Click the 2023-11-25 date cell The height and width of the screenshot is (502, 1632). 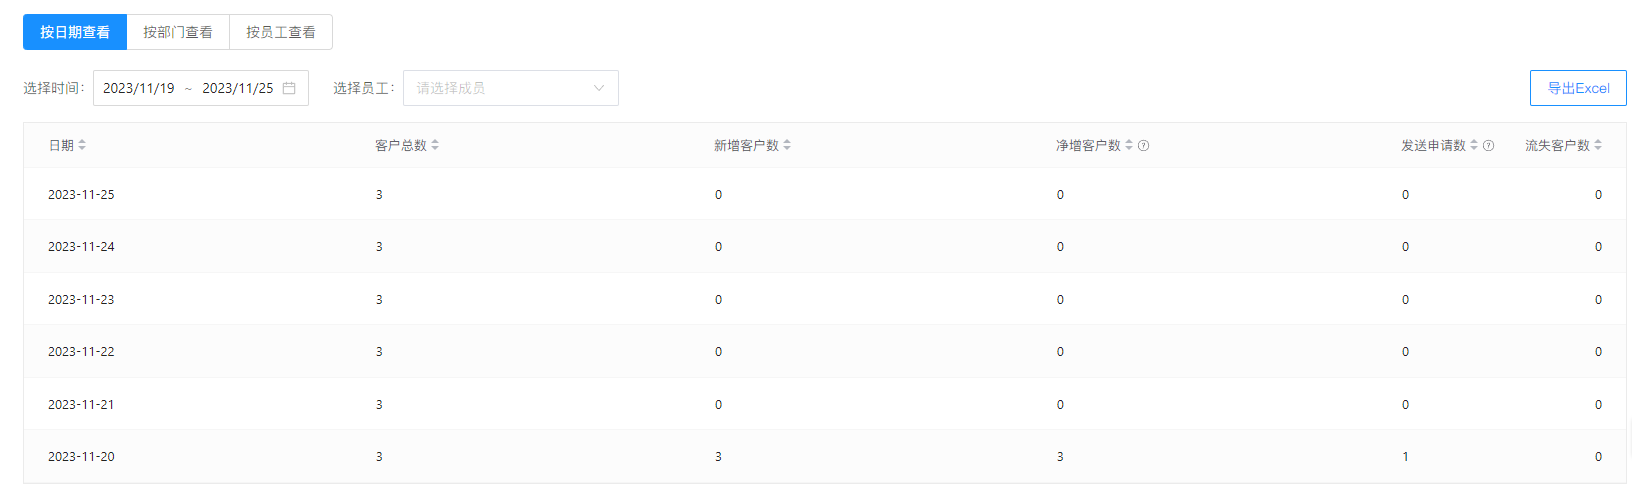click(x=81, y=195)
